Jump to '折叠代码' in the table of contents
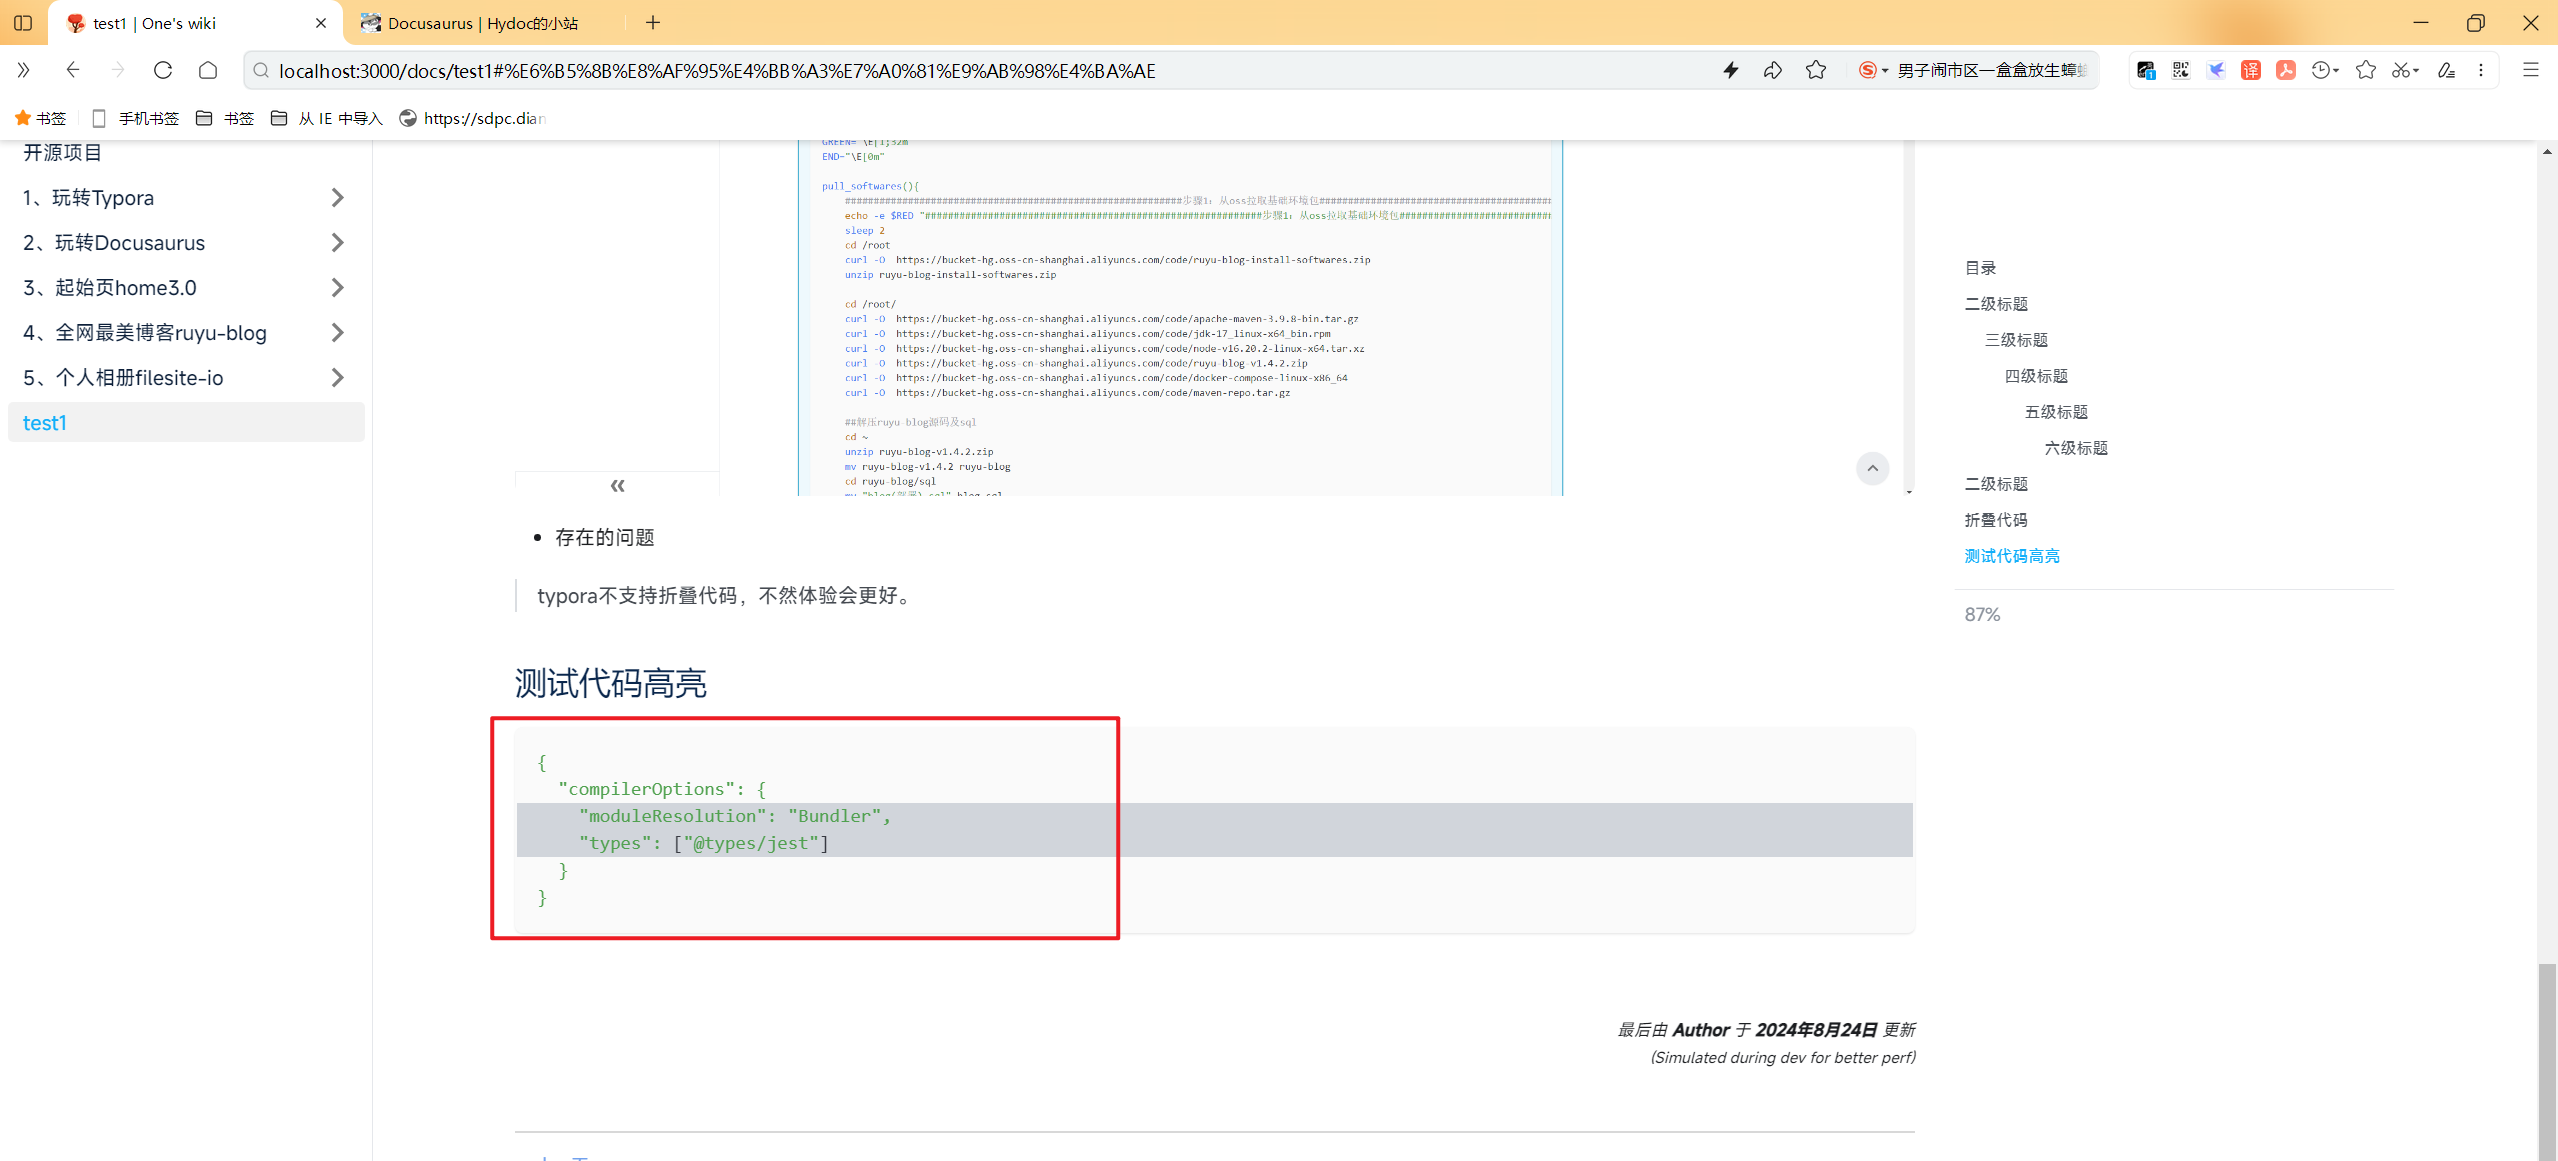Viewport: 2558px width, 1161px height. click(1996, 520)
